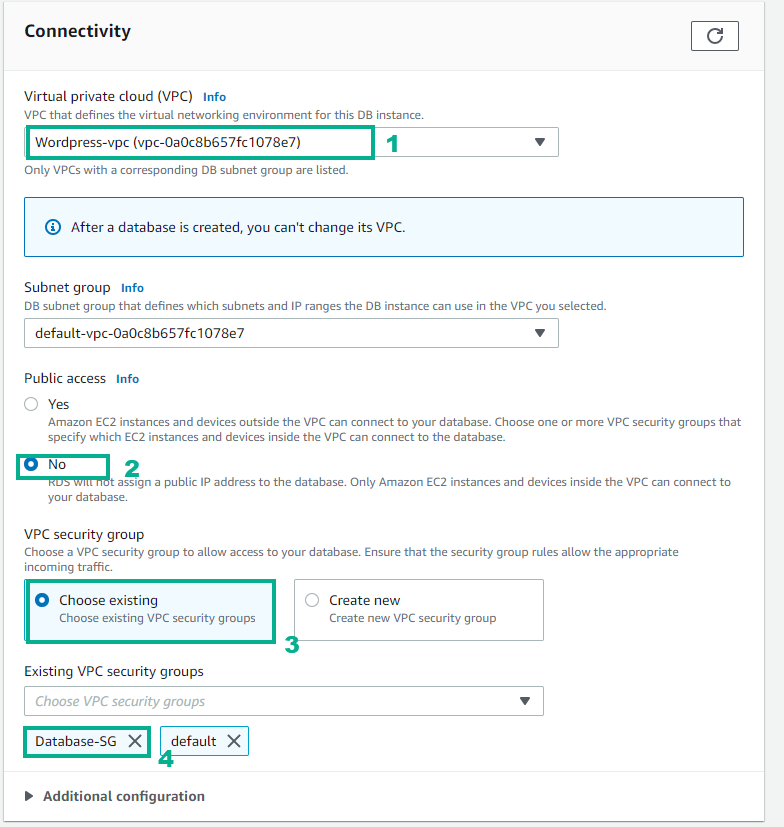Click the Wordpress-vpc selected value
The height and width of the screenshot is (827, 784).
168,142
